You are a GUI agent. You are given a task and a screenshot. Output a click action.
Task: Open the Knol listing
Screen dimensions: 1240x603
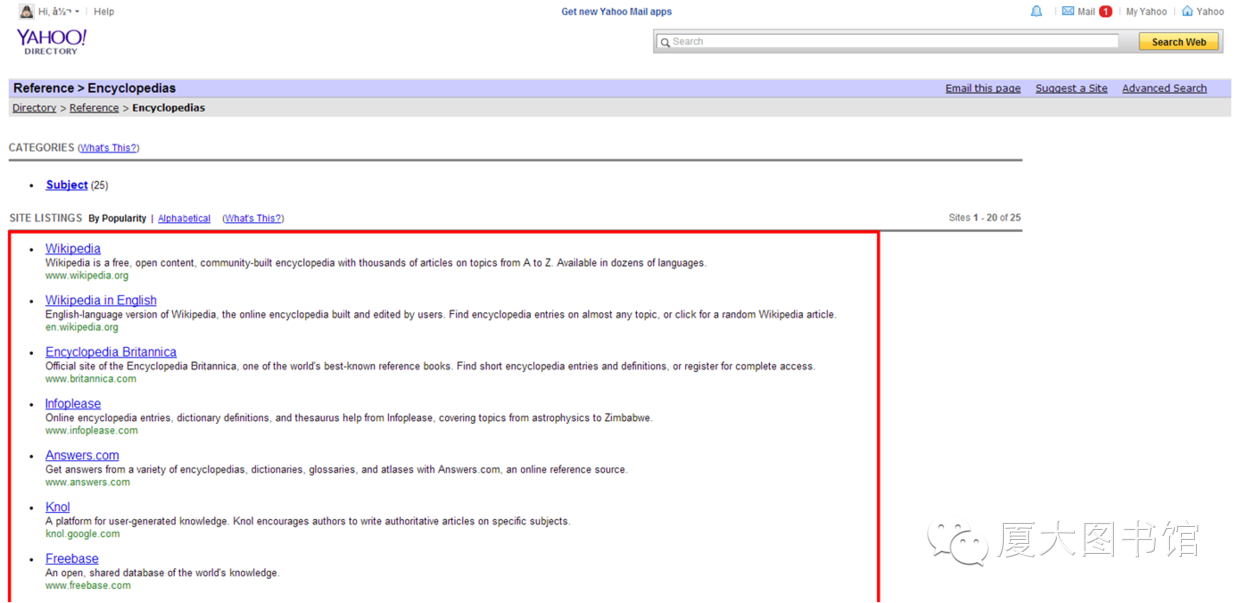pos(58,507)
